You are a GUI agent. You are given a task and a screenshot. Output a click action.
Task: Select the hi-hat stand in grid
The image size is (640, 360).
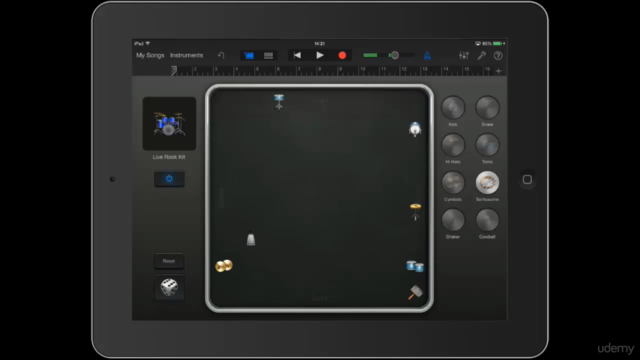(415, 211)
